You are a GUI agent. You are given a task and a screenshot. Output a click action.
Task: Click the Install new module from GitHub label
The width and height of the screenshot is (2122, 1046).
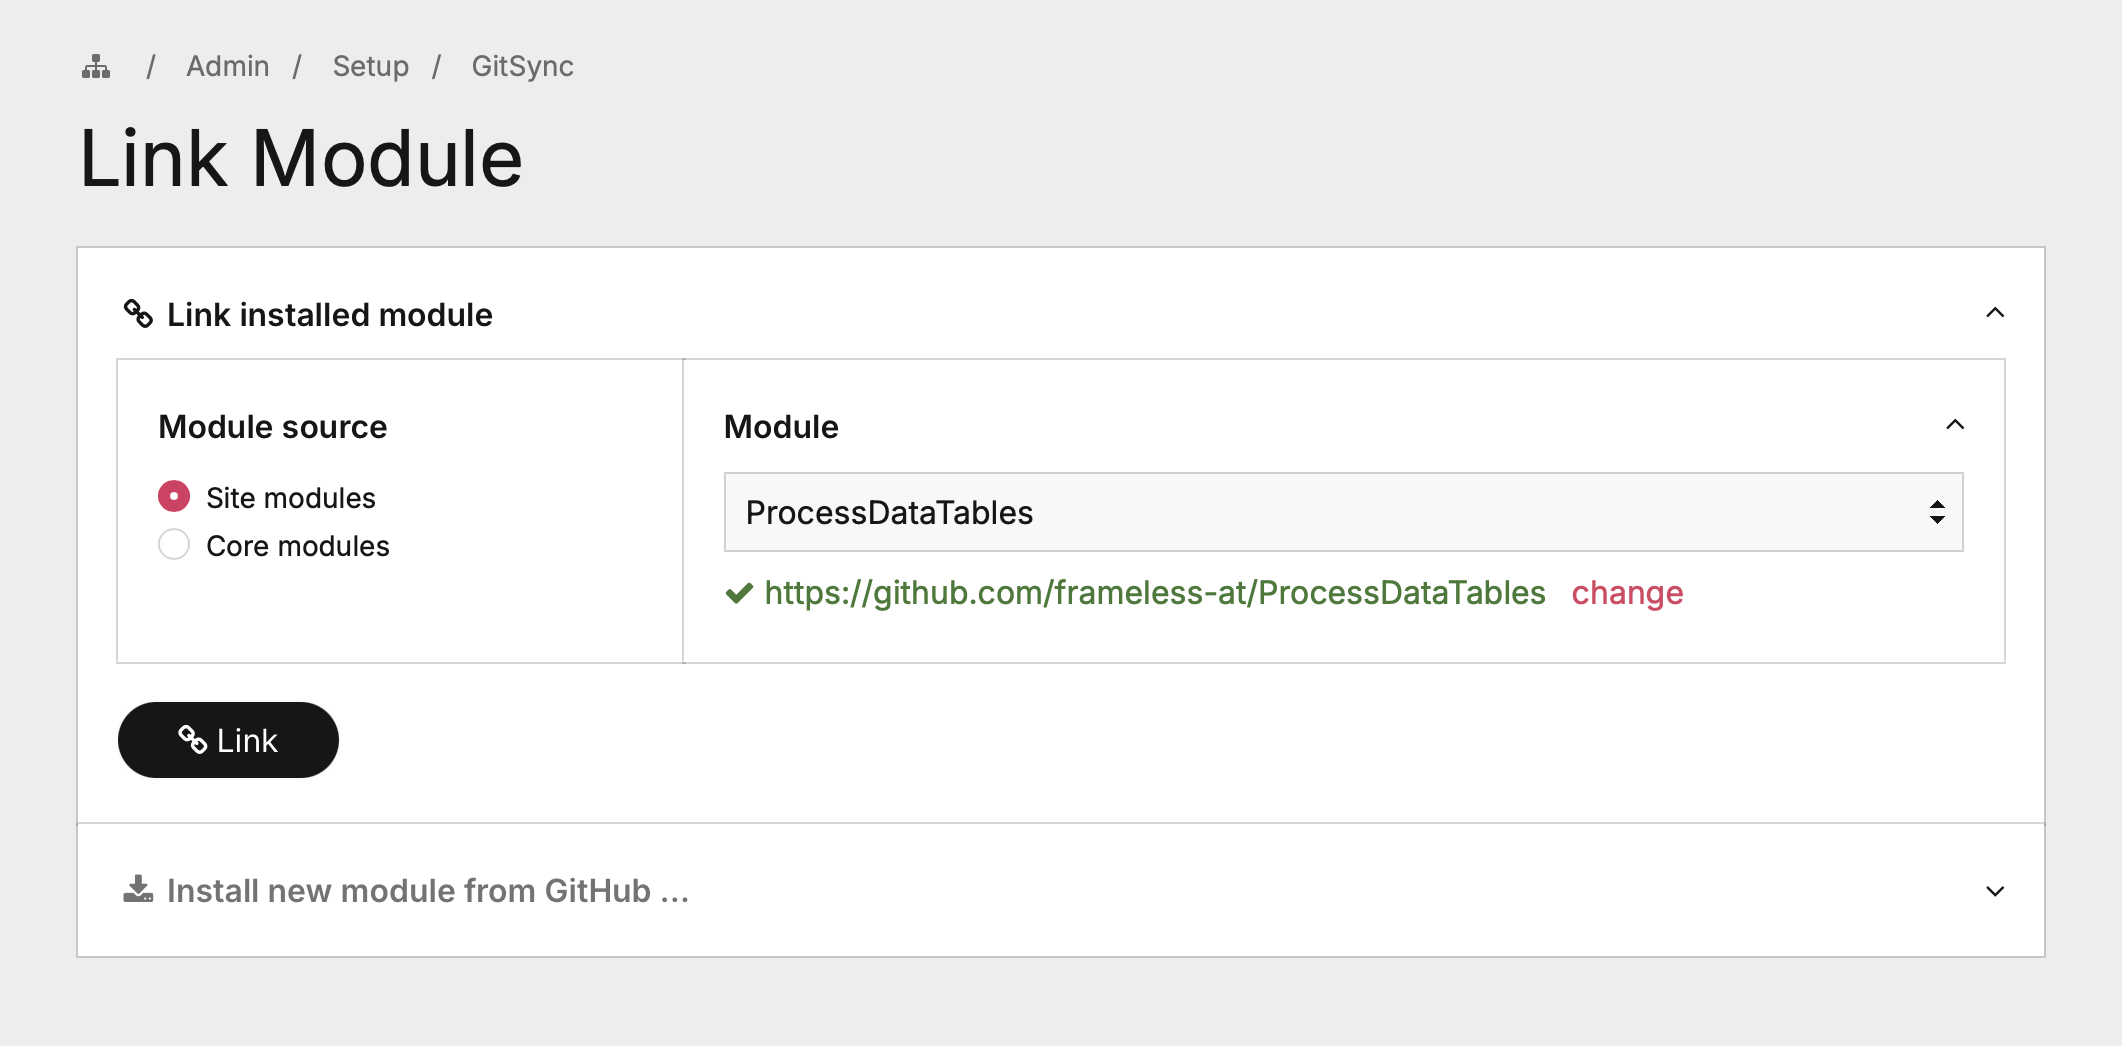pyautogui.click(x=427, y=891)
